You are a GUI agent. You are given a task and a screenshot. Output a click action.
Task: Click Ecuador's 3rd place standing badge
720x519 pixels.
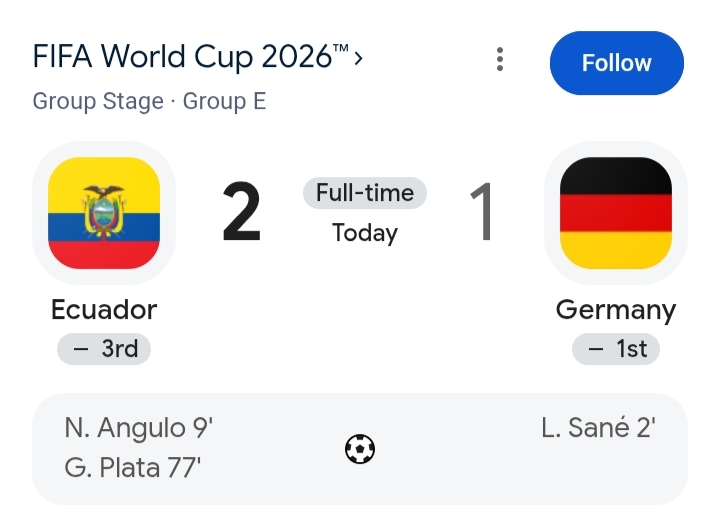click(x=104, y=349)
